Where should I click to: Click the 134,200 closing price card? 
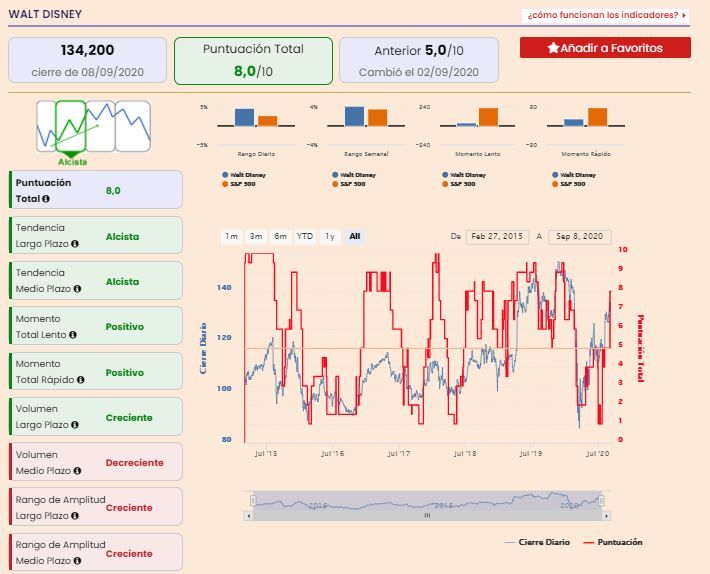pos(87,60)
